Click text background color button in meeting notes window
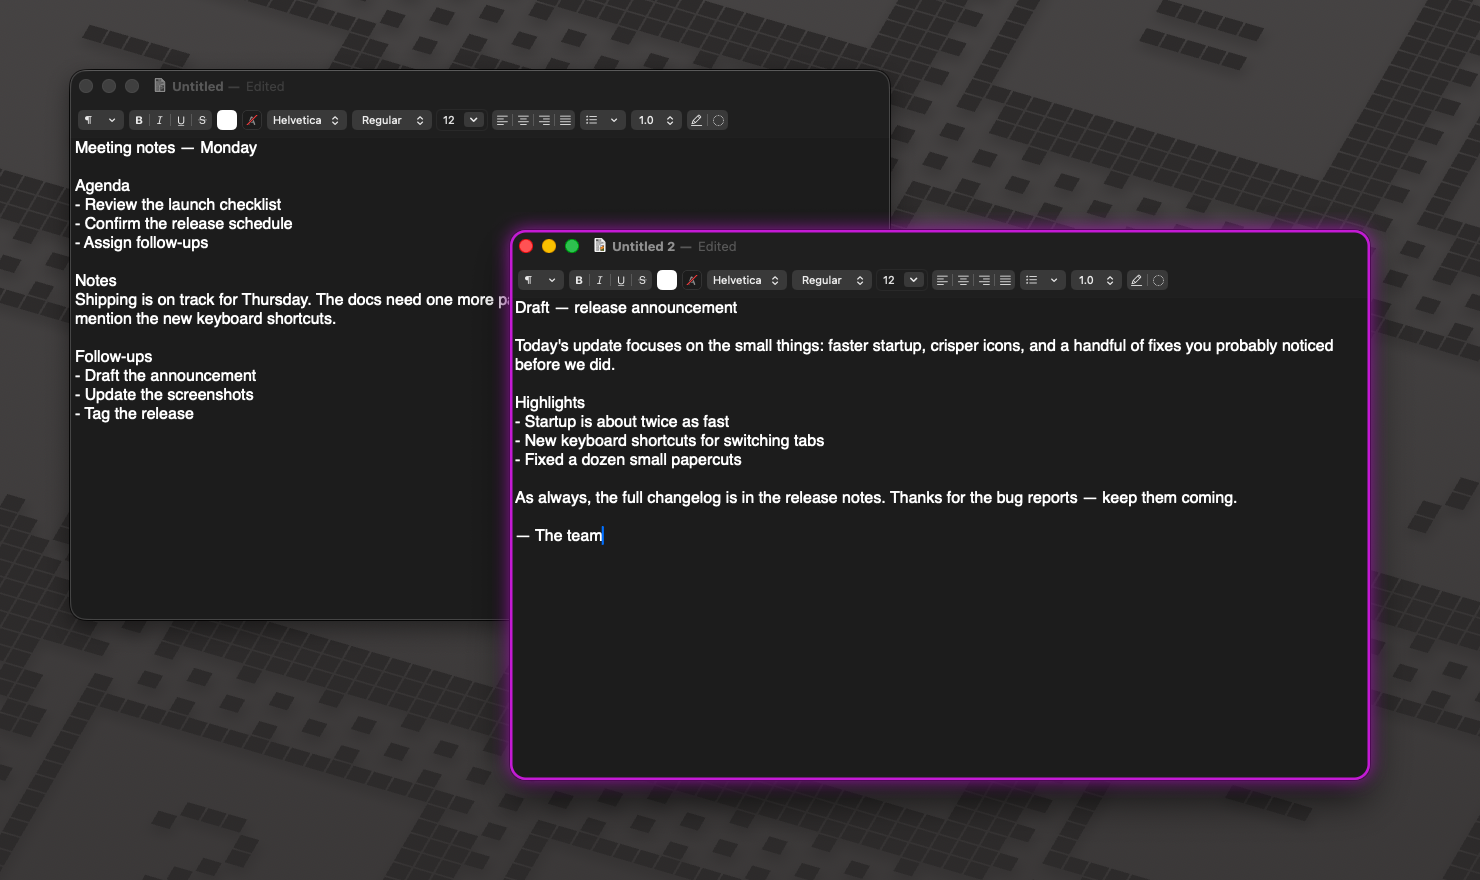This screenshot has width=1480, height=880. click(252, 120)
